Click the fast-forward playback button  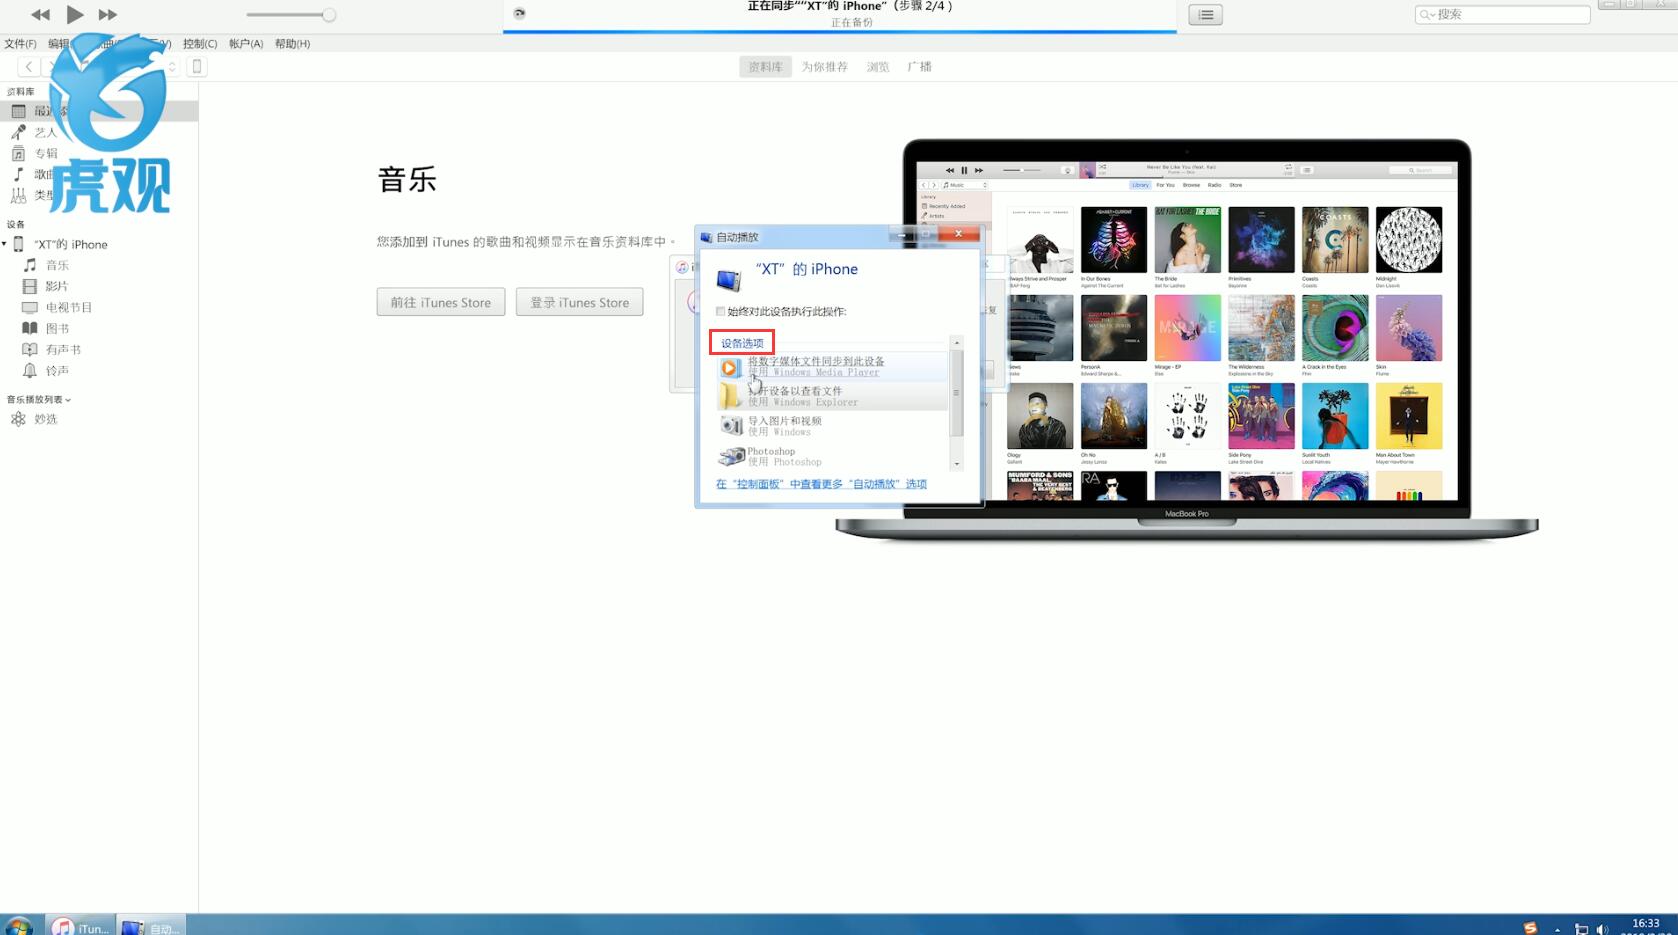[x=107, y=15]
